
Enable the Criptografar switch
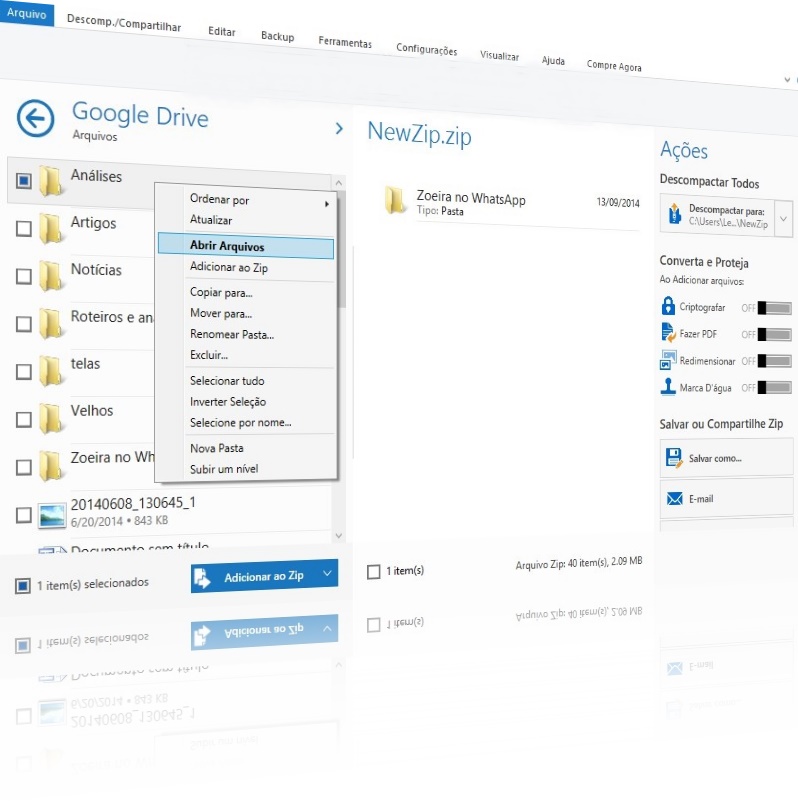click(774, 308)
